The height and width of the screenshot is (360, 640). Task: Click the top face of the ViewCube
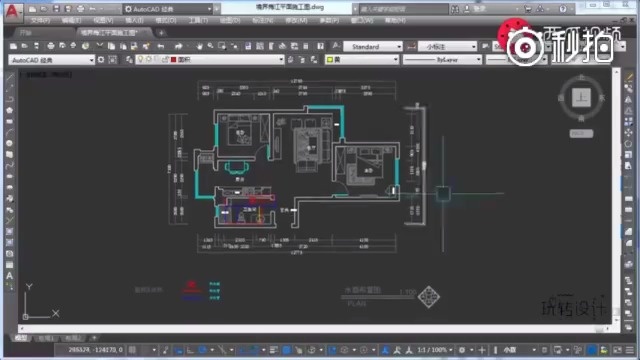(581, 97)
